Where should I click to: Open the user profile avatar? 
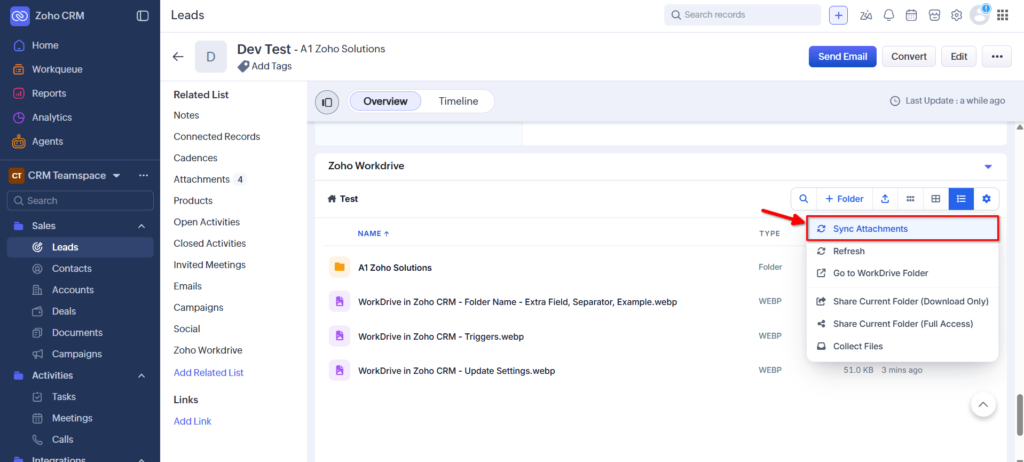pos(980,14)
